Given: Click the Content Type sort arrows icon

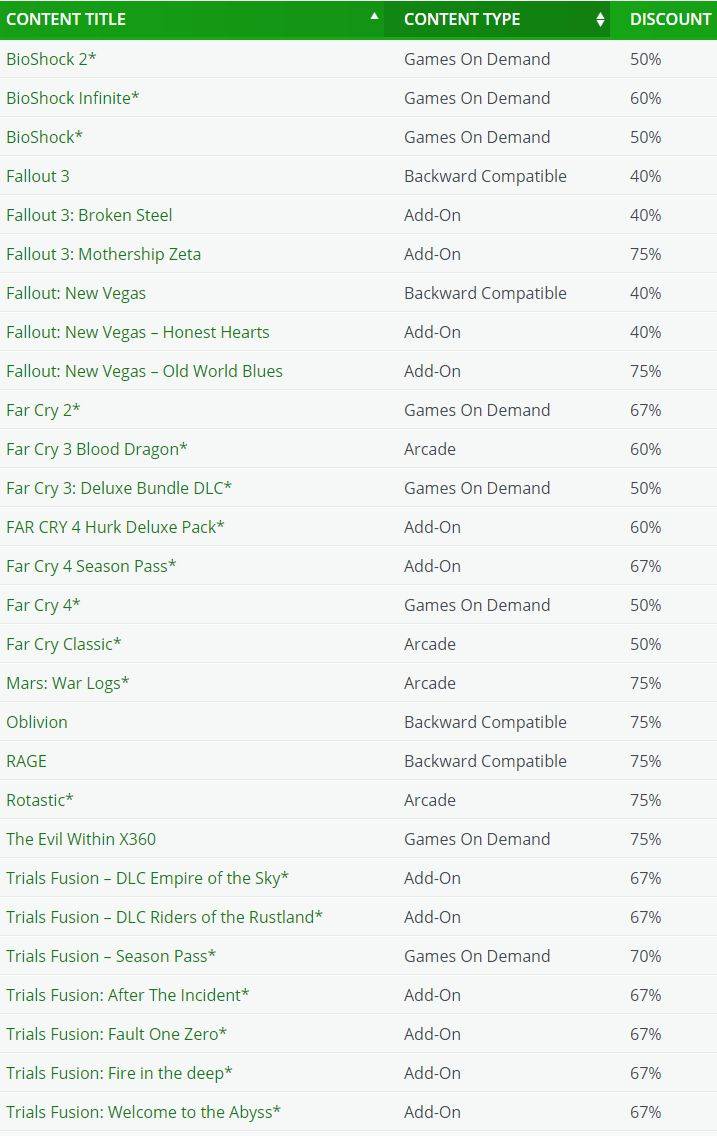Looking at the screenshot, I should click(x=600, y=20).
